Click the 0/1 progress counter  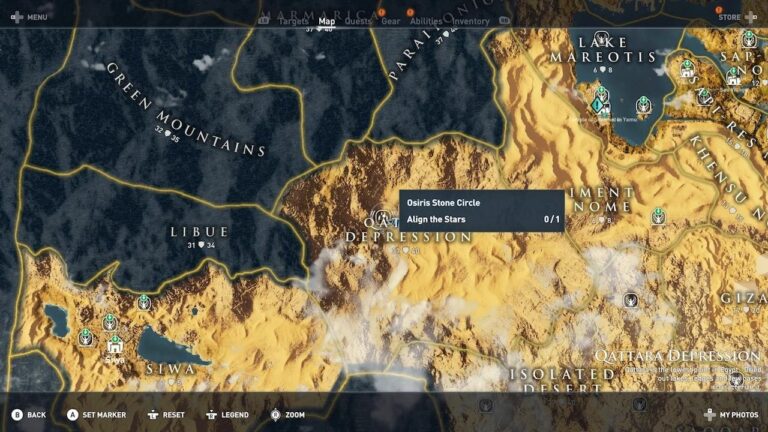point(552,219)
